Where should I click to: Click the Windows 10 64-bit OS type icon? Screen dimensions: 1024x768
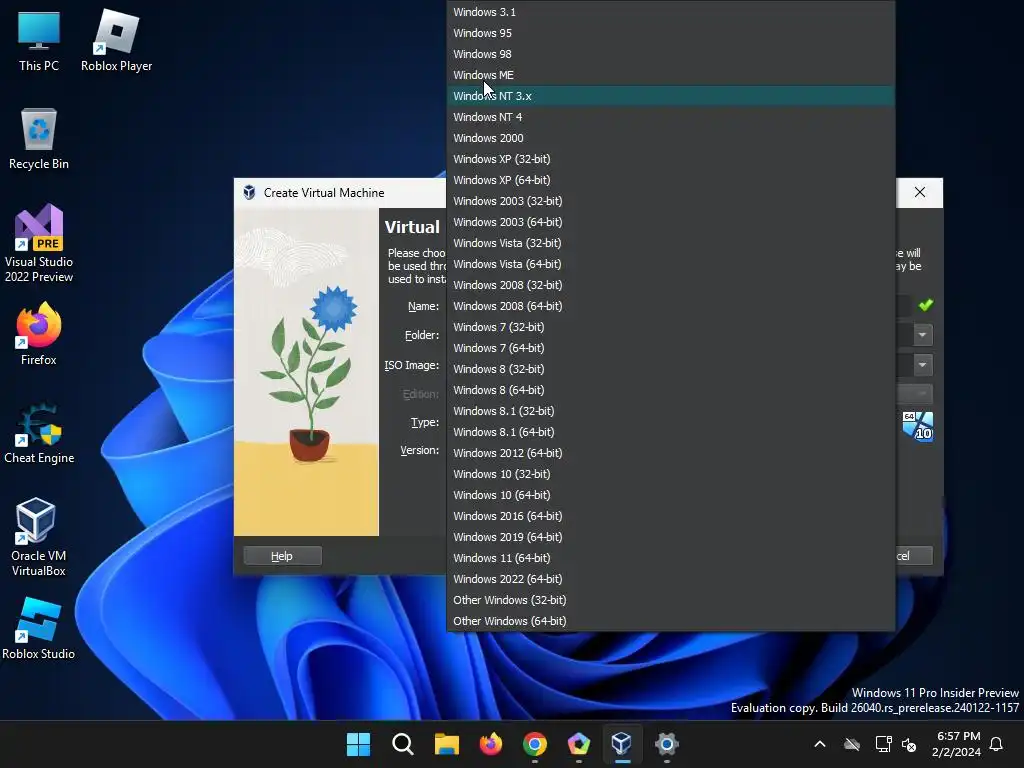pyautogui.click(x=918, y=426)
